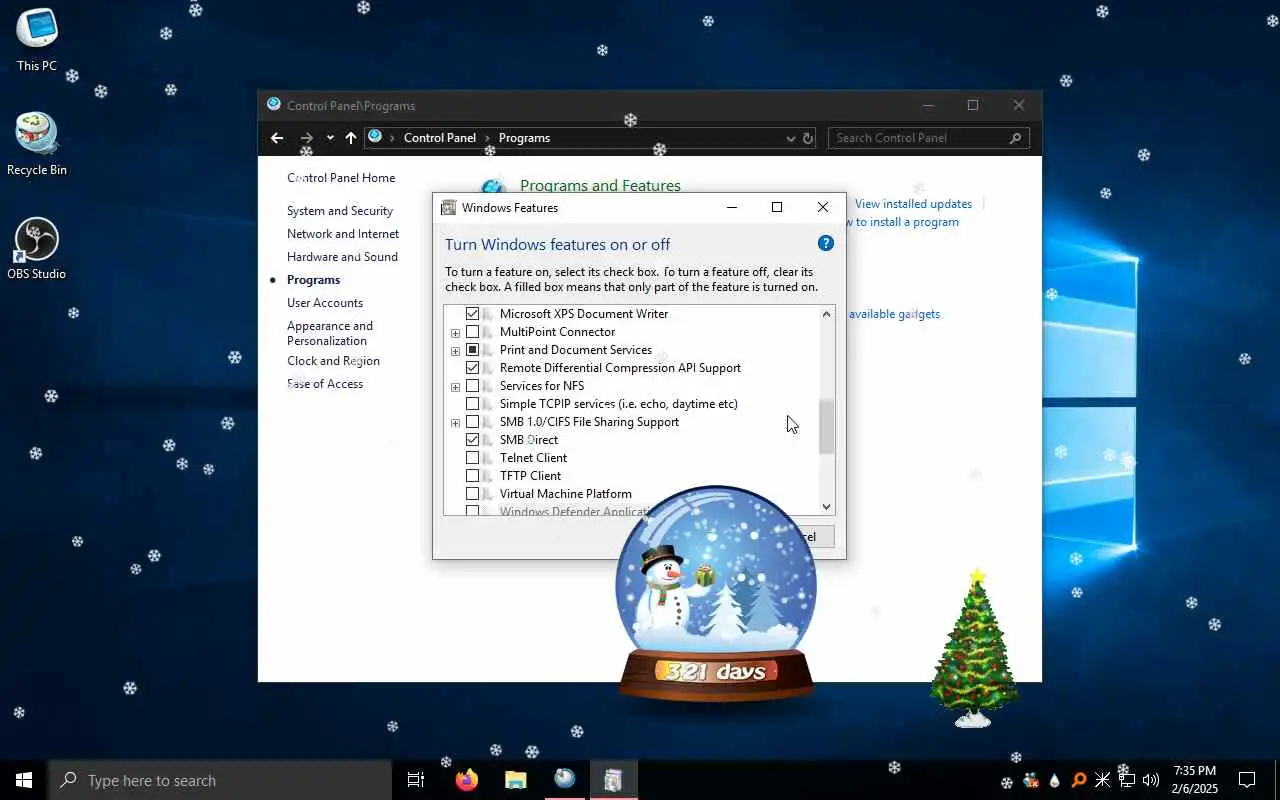Click the chevron after Control Panel breadcrumb
The height and width of the screenshot is (800, 1280).
pyautogui.click(x=488, y=138)
